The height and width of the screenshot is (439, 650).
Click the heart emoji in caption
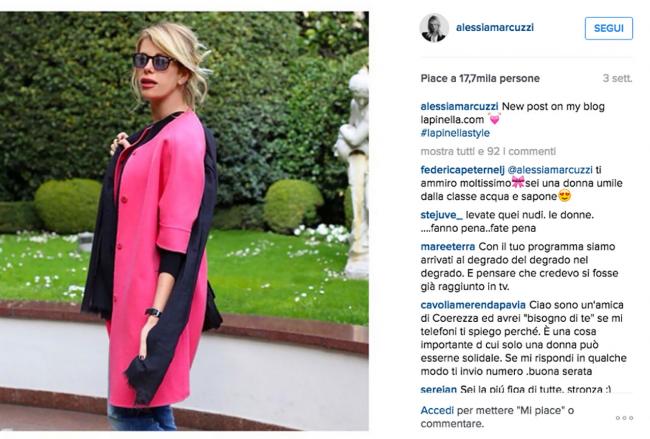tap(495, 119)
